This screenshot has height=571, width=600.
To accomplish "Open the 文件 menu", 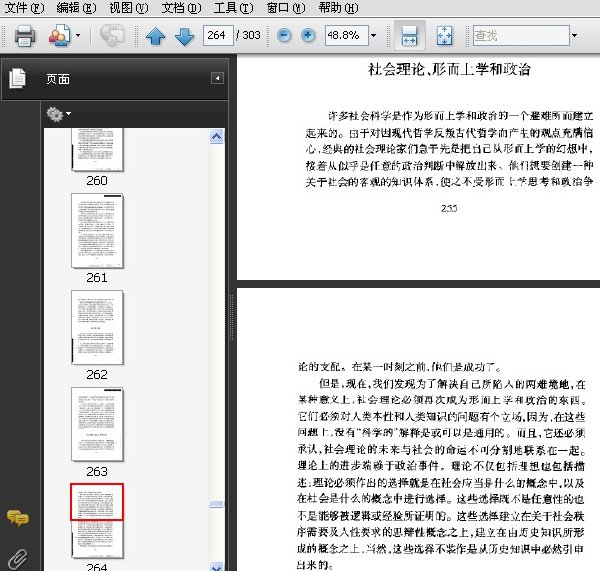I will point(24,8).
